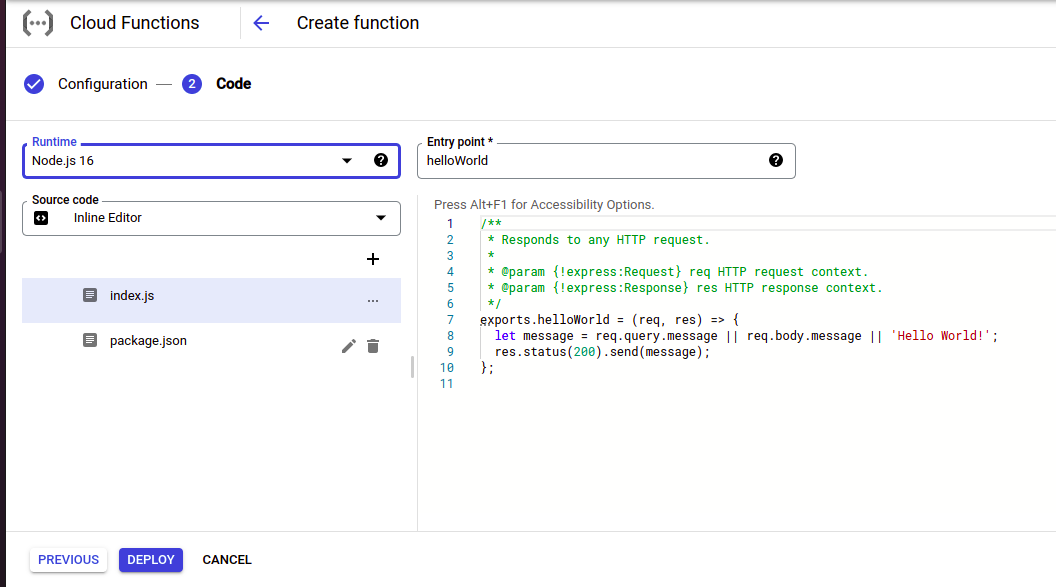Image resolution: width=1056 pixels, height=587 pixels.
Task: Click the panel splitter handle beside file list
Action: (412, 367)
